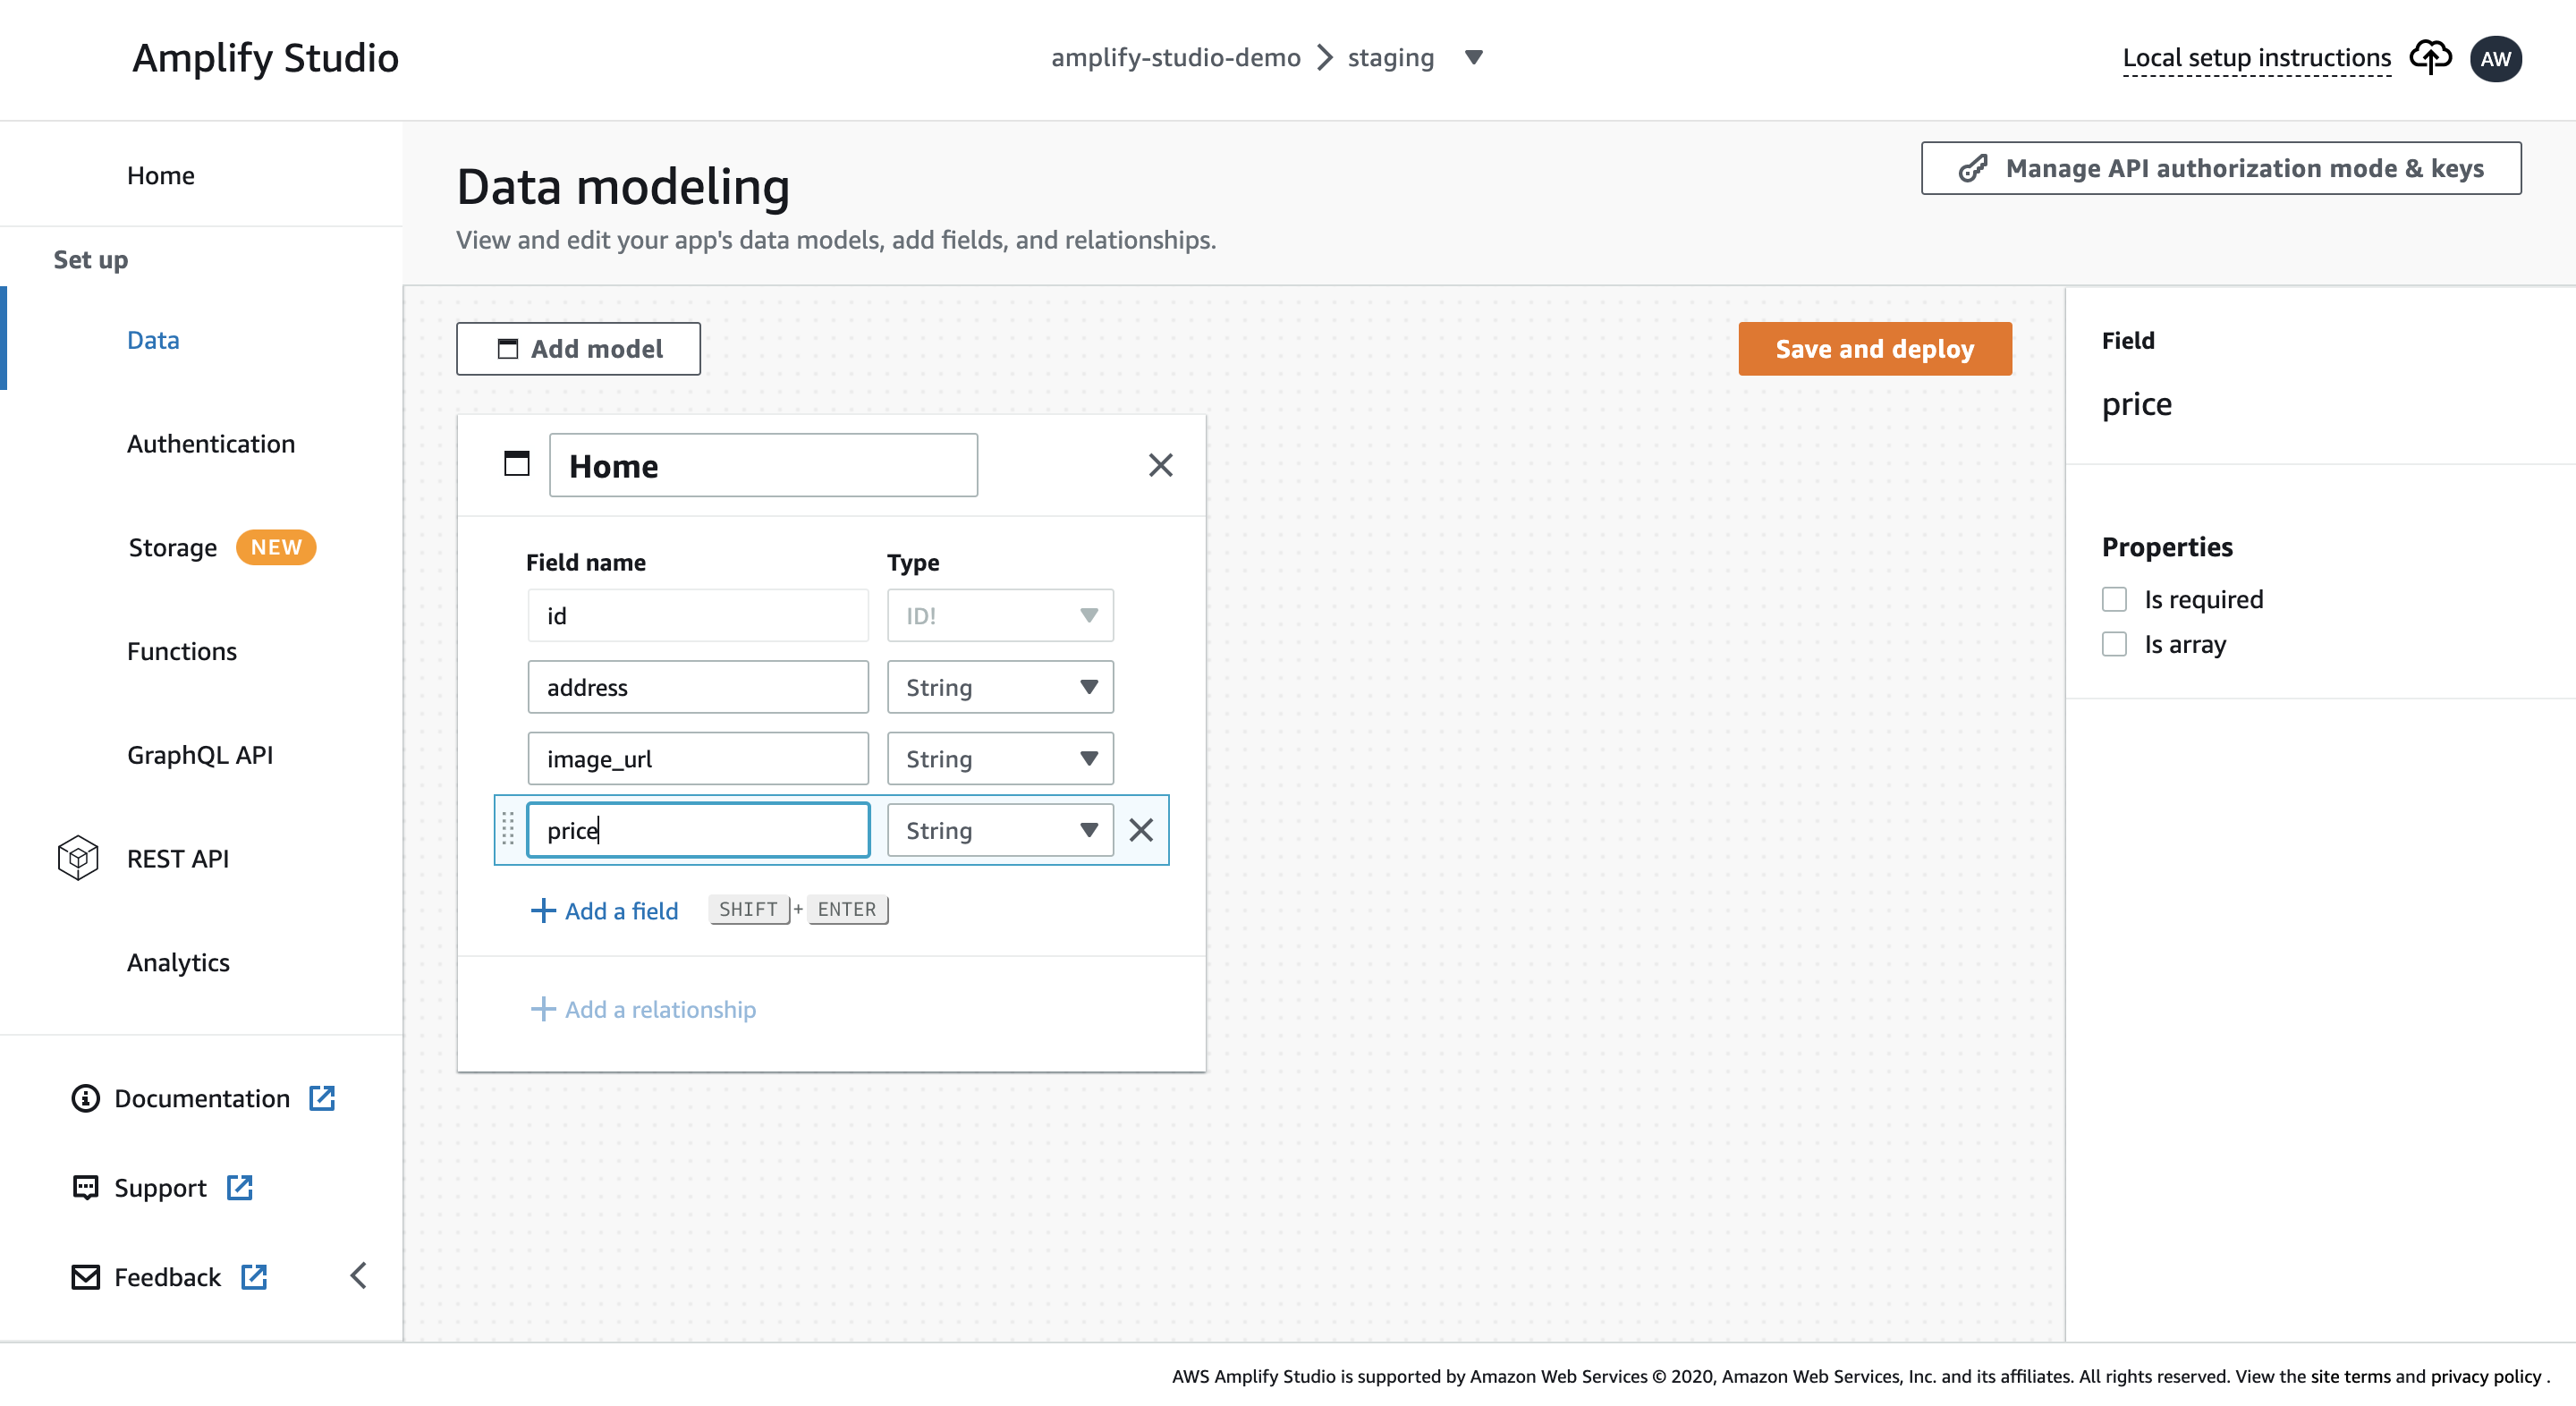The height and width of the screenshot is (1406, 2576).
Task: Click the drag handle on price row
Action: 508,829
